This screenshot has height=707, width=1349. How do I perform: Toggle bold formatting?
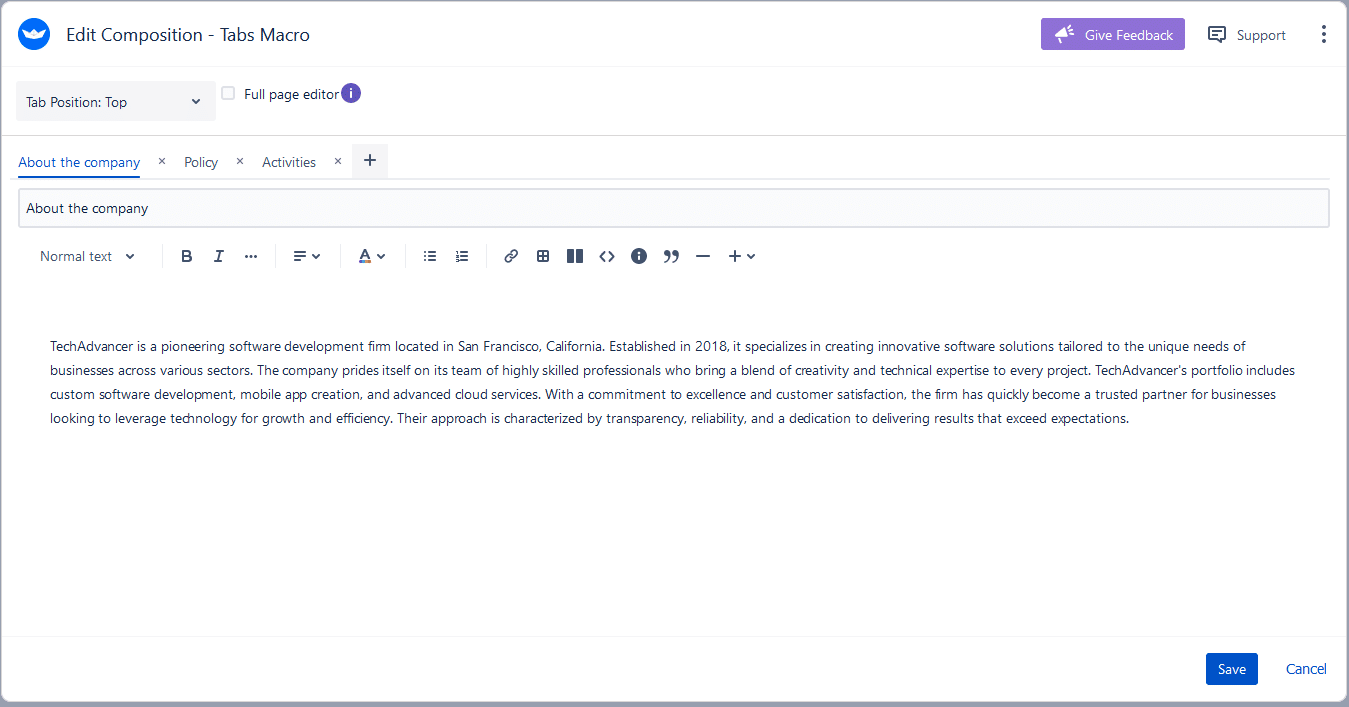186,256
